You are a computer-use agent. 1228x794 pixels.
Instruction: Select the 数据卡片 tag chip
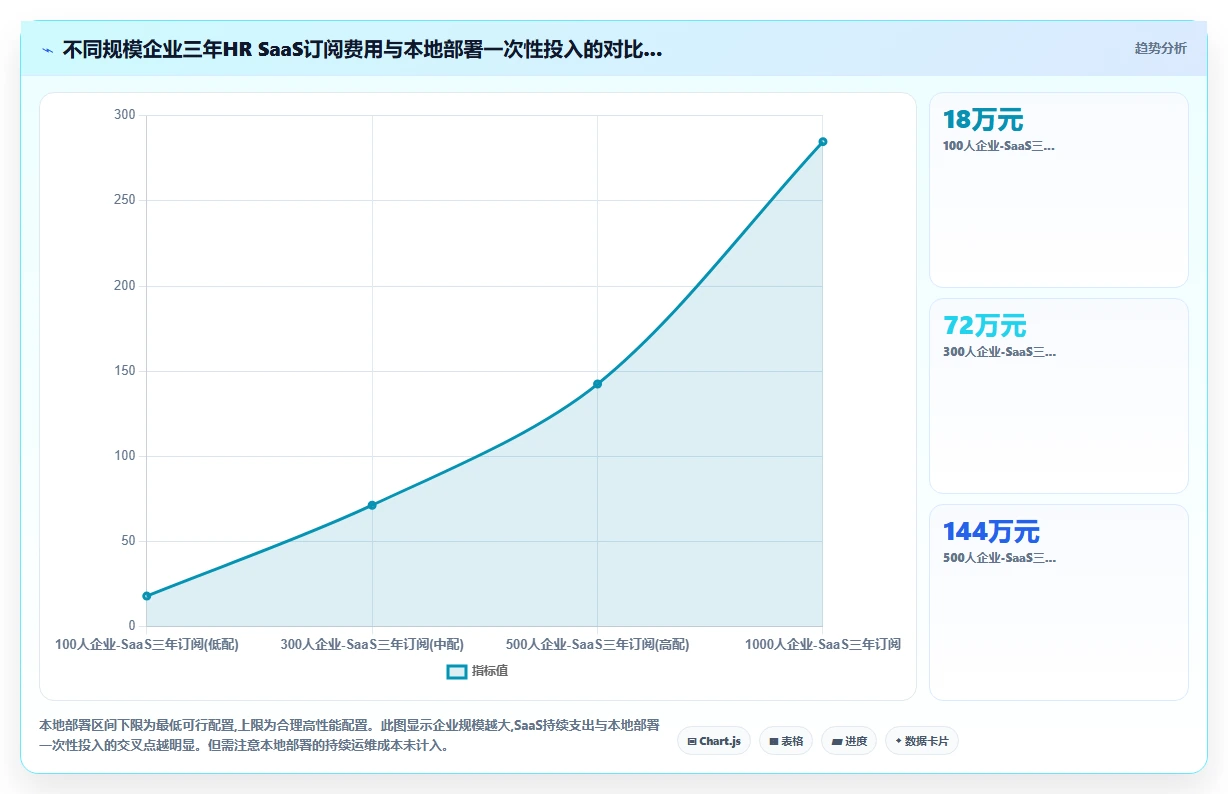point(922,741)
